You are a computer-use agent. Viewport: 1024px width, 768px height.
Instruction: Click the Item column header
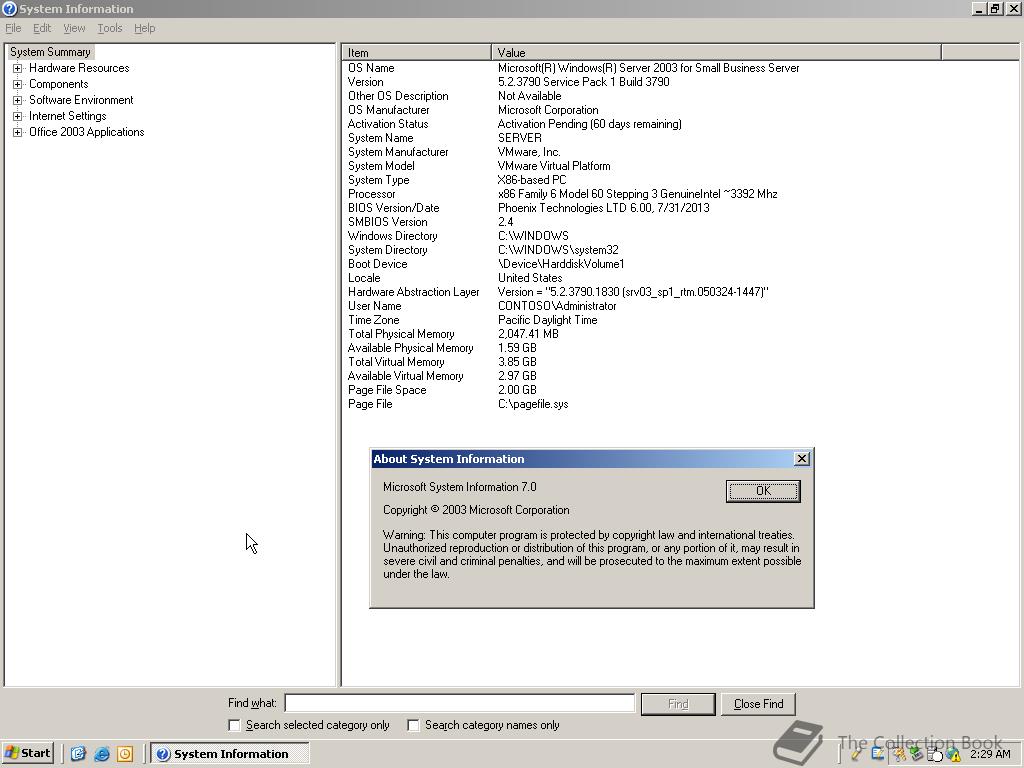[x=417, y=52]
